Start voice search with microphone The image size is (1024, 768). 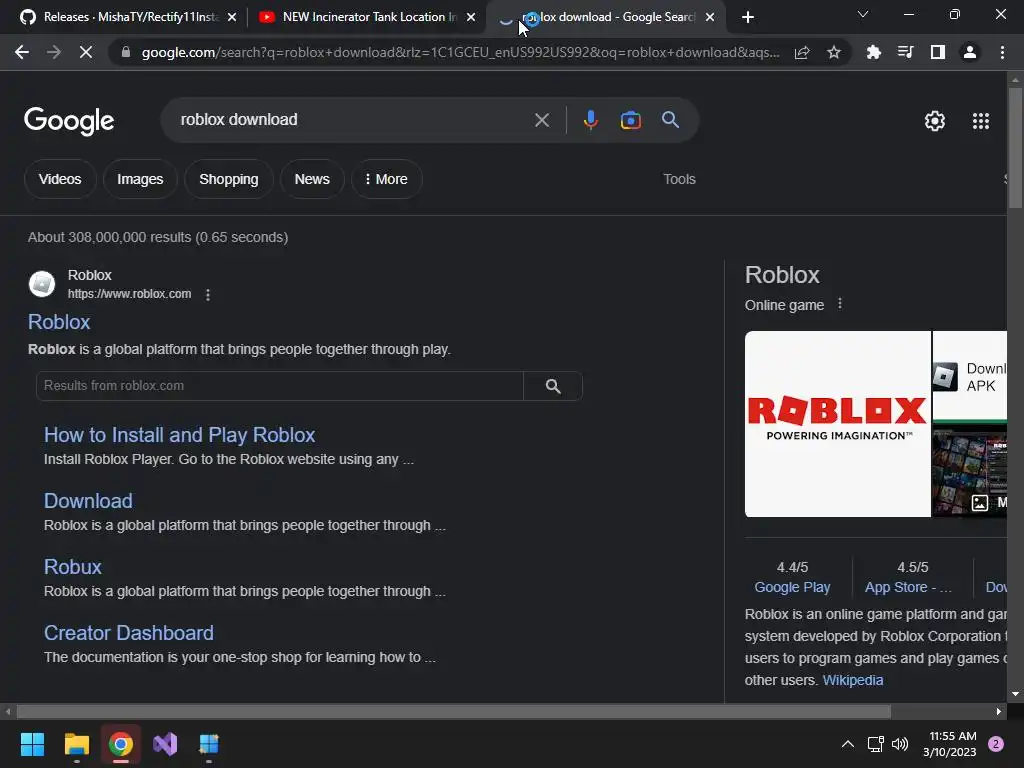tap(590, 120)
